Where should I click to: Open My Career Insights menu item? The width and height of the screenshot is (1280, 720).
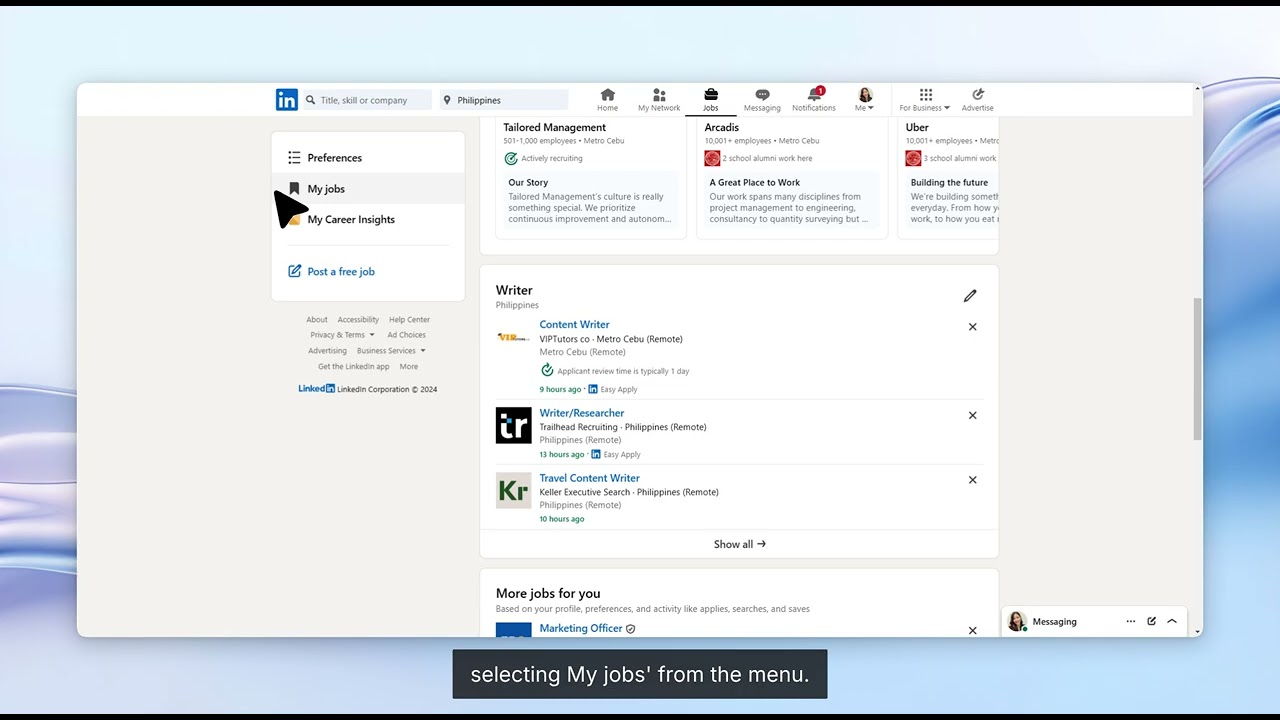(368, 219)
